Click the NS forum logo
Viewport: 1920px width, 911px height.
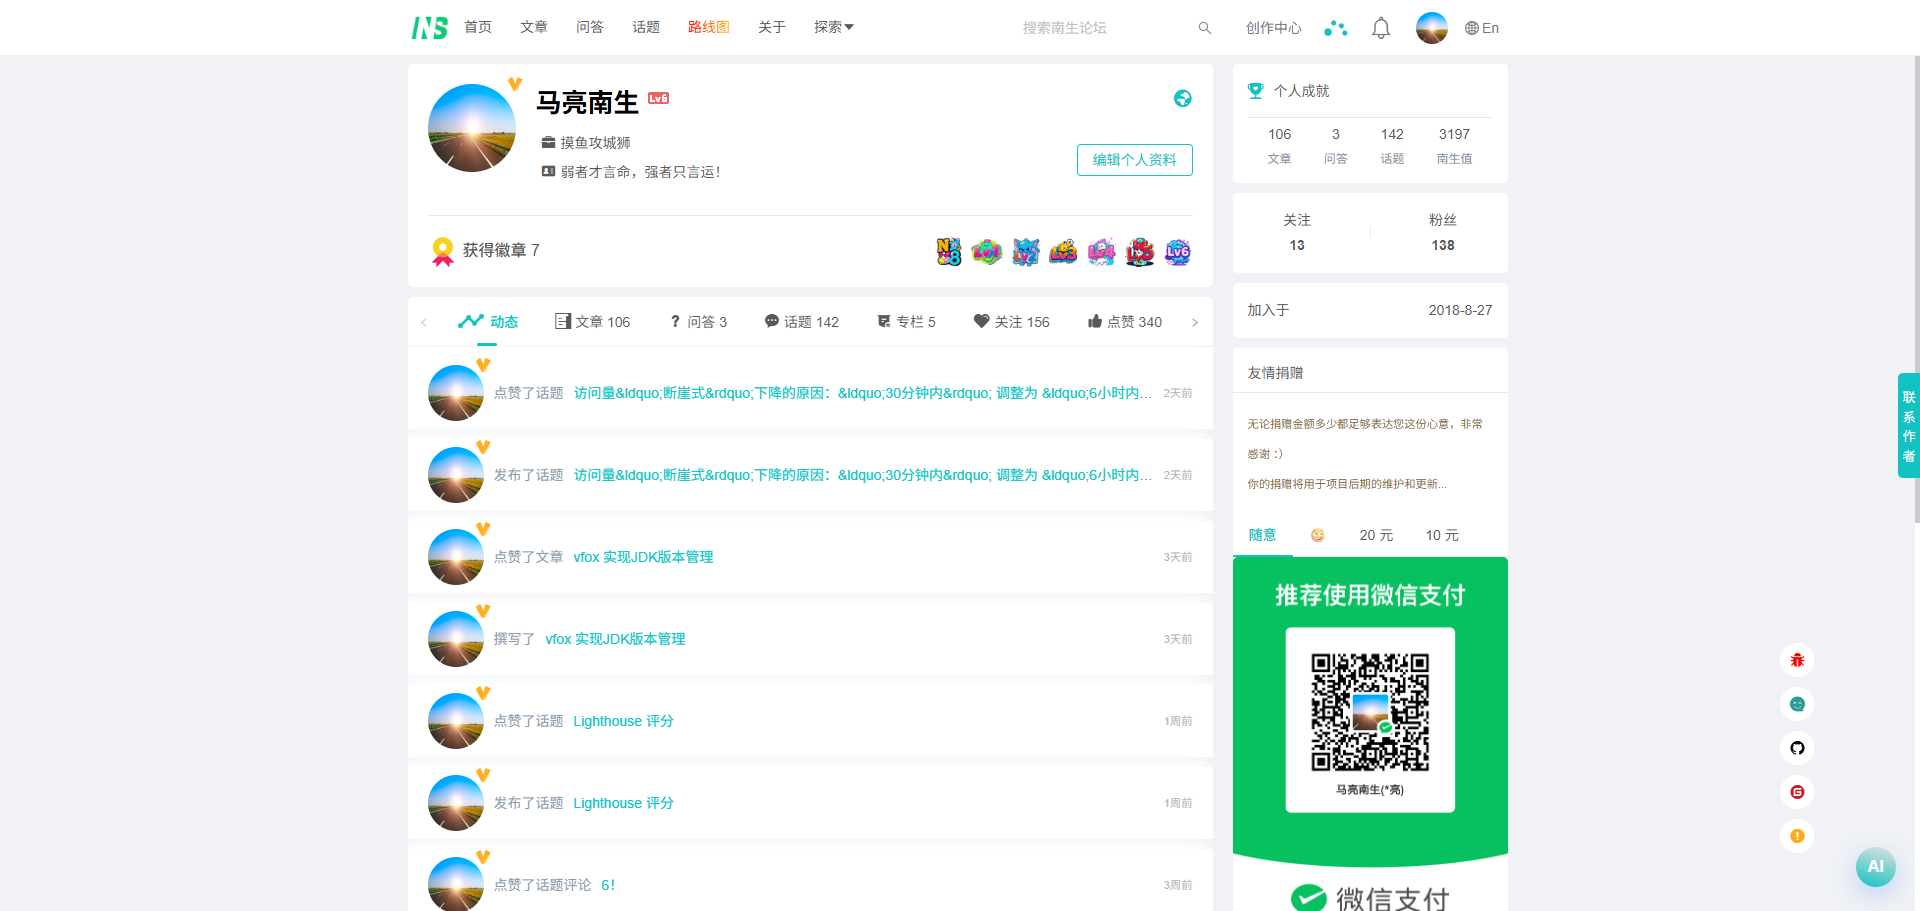click(429, 28)
